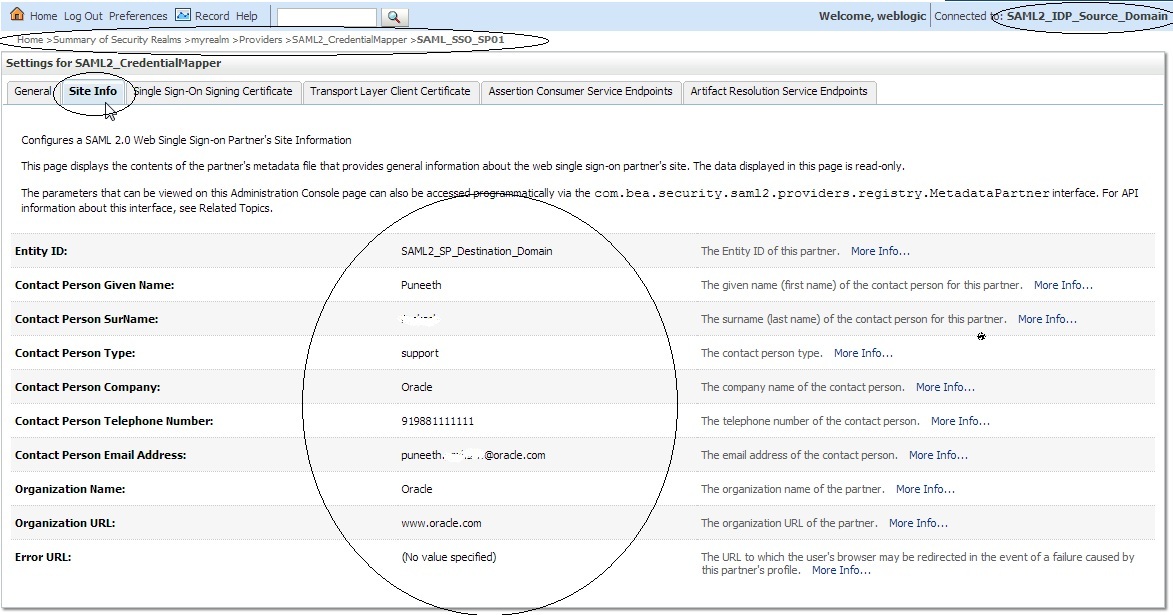Open Transport Layer Client Certificate tab
Screen dimensions: 1173x615
(x=391, y=91)
